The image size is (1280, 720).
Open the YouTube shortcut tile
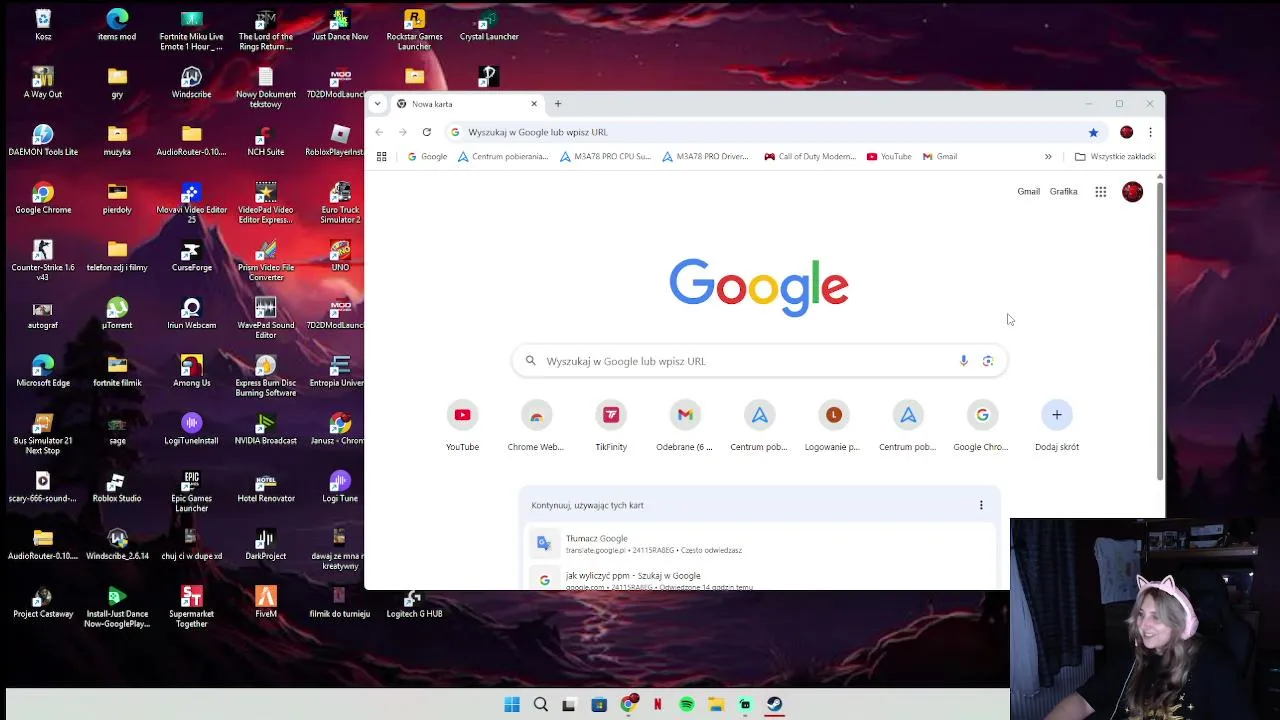[462, 427]
